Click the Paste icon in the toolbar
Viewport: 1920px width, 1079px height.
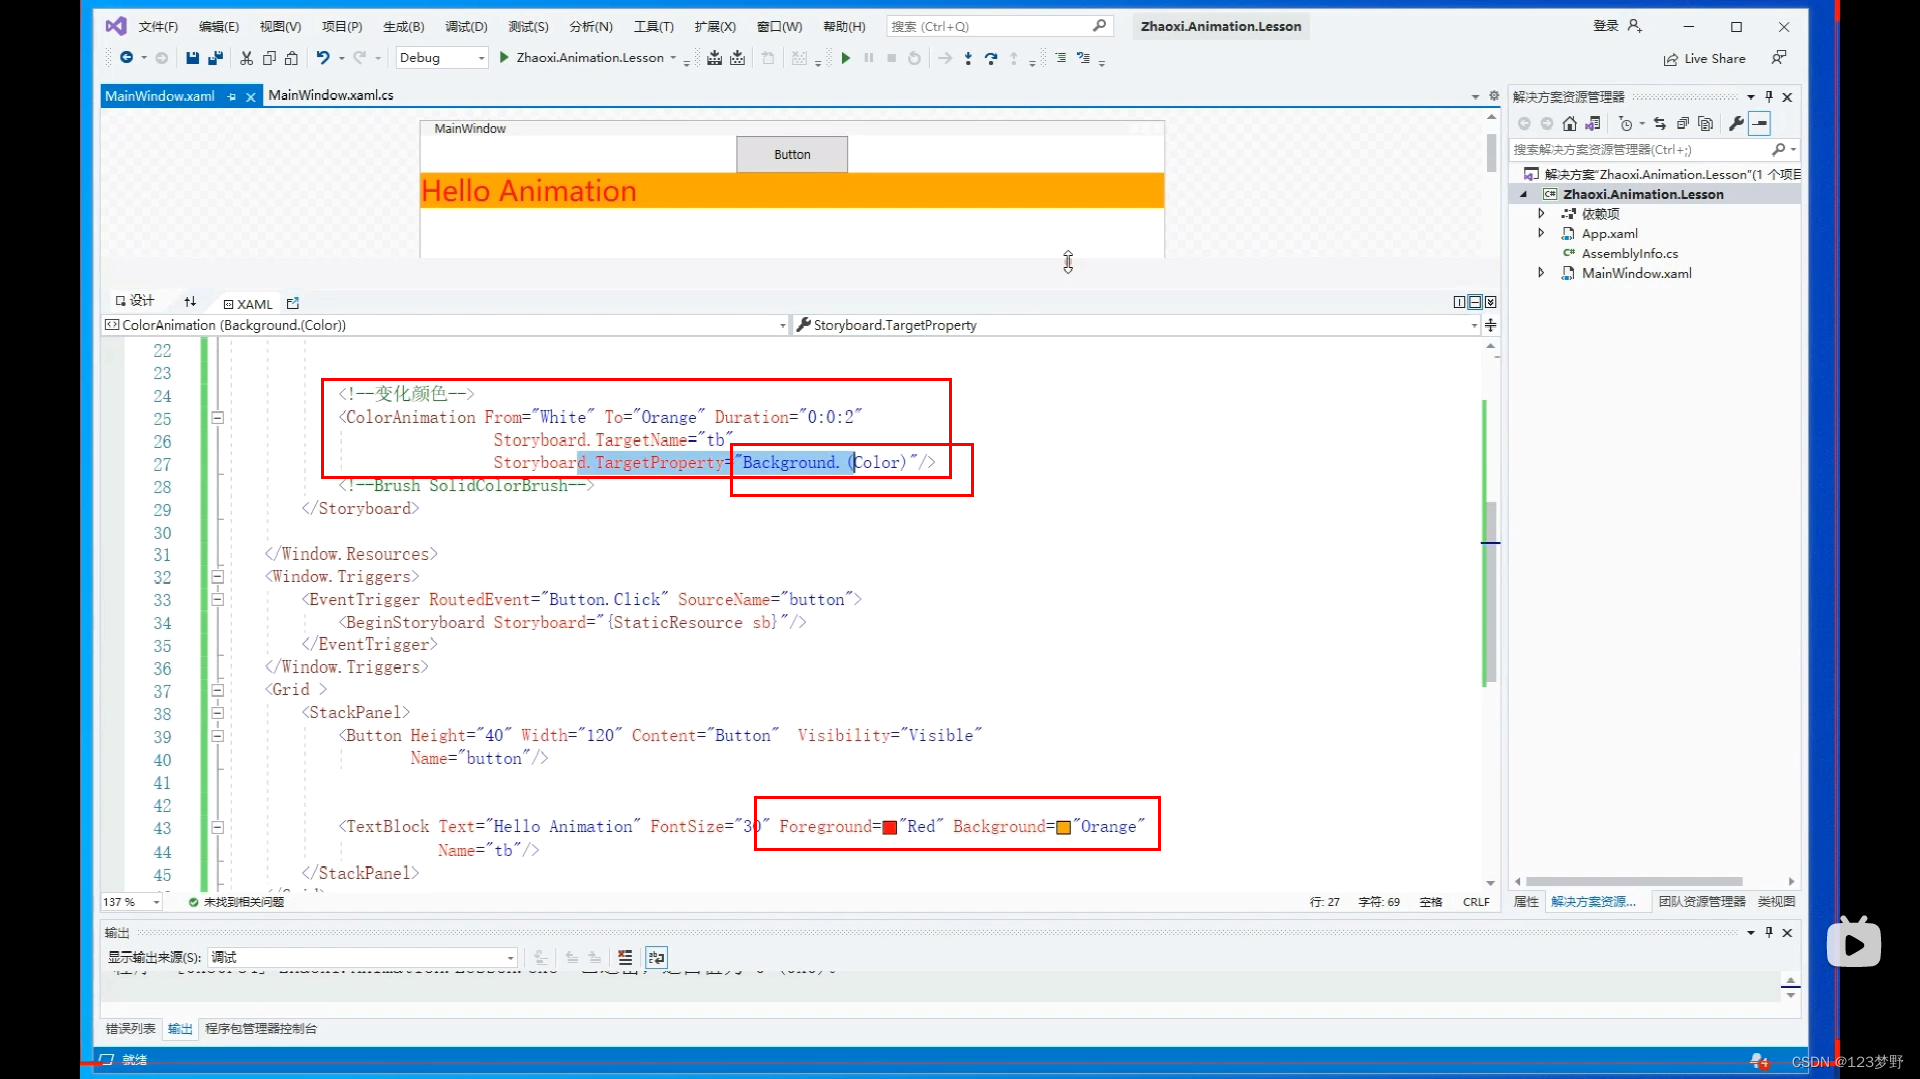point(291,58)
